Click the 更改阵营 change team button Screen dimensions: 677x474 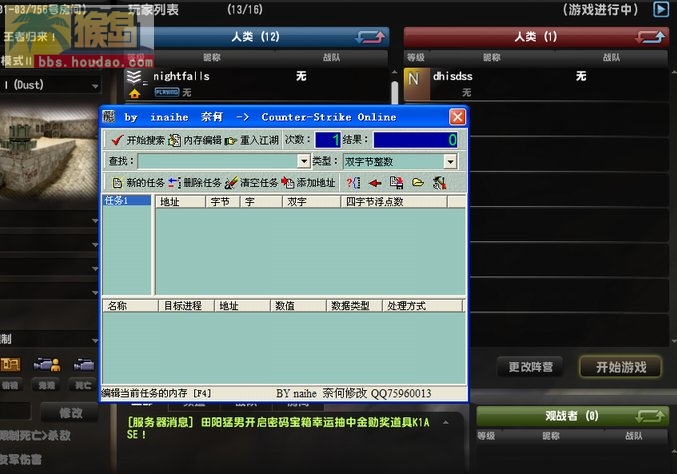pyautogui.click(x=530, y=367)
